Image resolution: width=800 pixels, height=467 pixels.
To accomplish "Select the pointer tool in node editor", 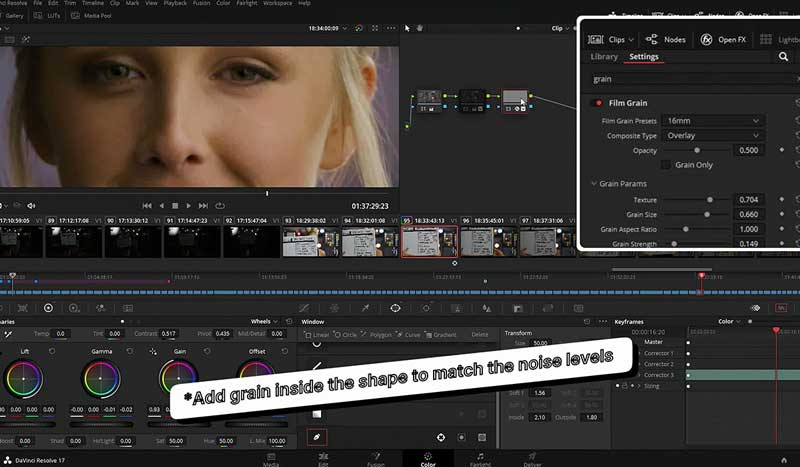I will 407,28.
